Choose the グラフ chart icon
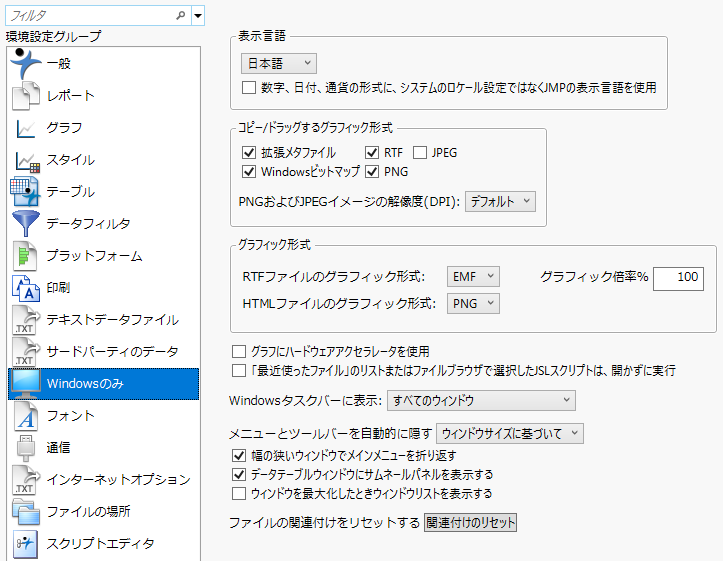 point(26,128)
